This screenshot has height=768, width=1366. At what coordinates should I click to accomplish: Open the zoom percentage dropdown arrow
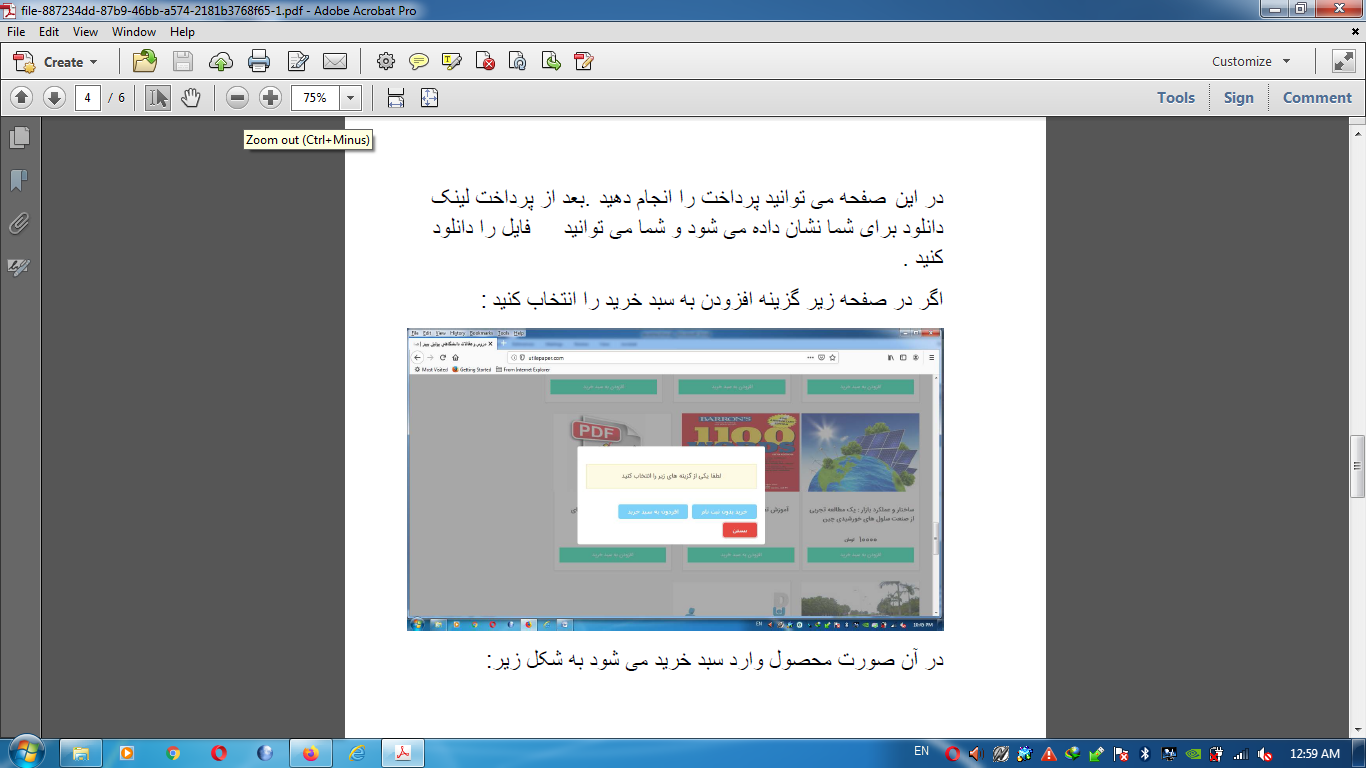350,98
